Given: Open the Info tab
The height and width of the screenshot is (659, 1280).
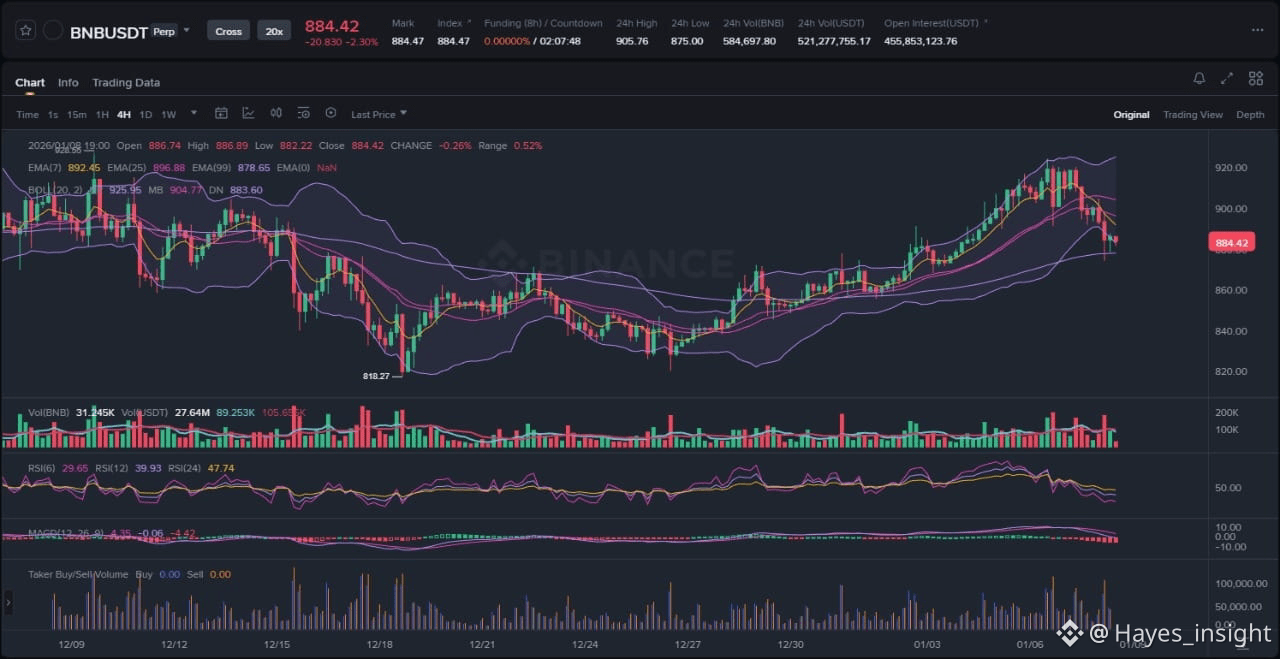Looking at the screenshot, I should pos(68,83).
